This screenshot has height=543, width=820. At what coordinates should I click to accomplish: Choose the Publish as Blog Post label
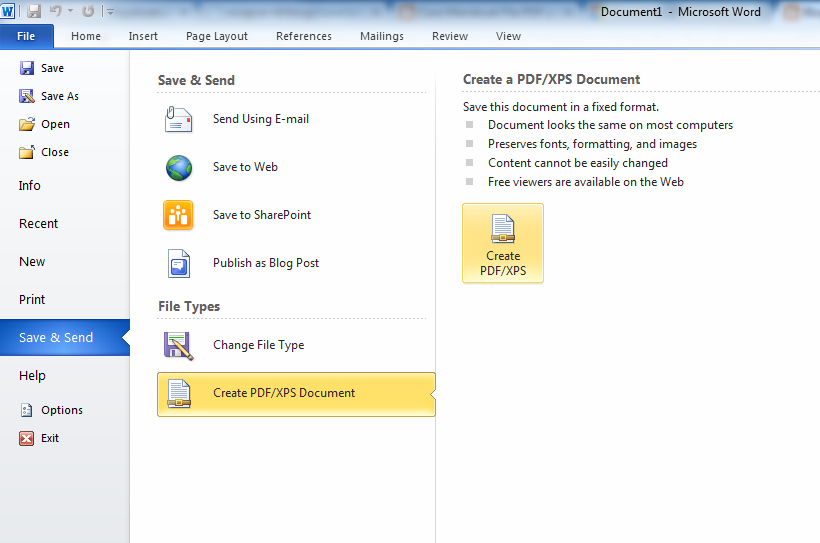[x=266, y=263]
